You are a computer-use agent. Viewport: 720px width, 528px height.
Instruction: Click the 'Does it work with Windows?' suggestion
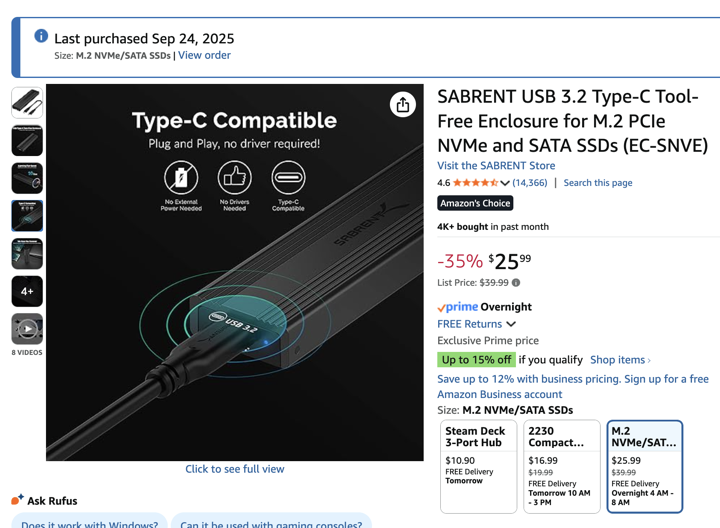89,523
